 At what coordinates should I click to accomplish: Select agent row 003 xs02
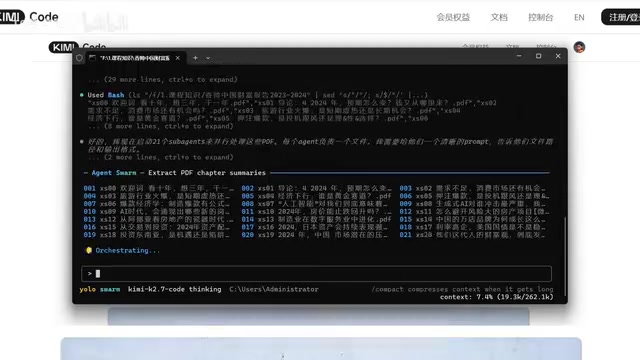click(x=474, y=188)
